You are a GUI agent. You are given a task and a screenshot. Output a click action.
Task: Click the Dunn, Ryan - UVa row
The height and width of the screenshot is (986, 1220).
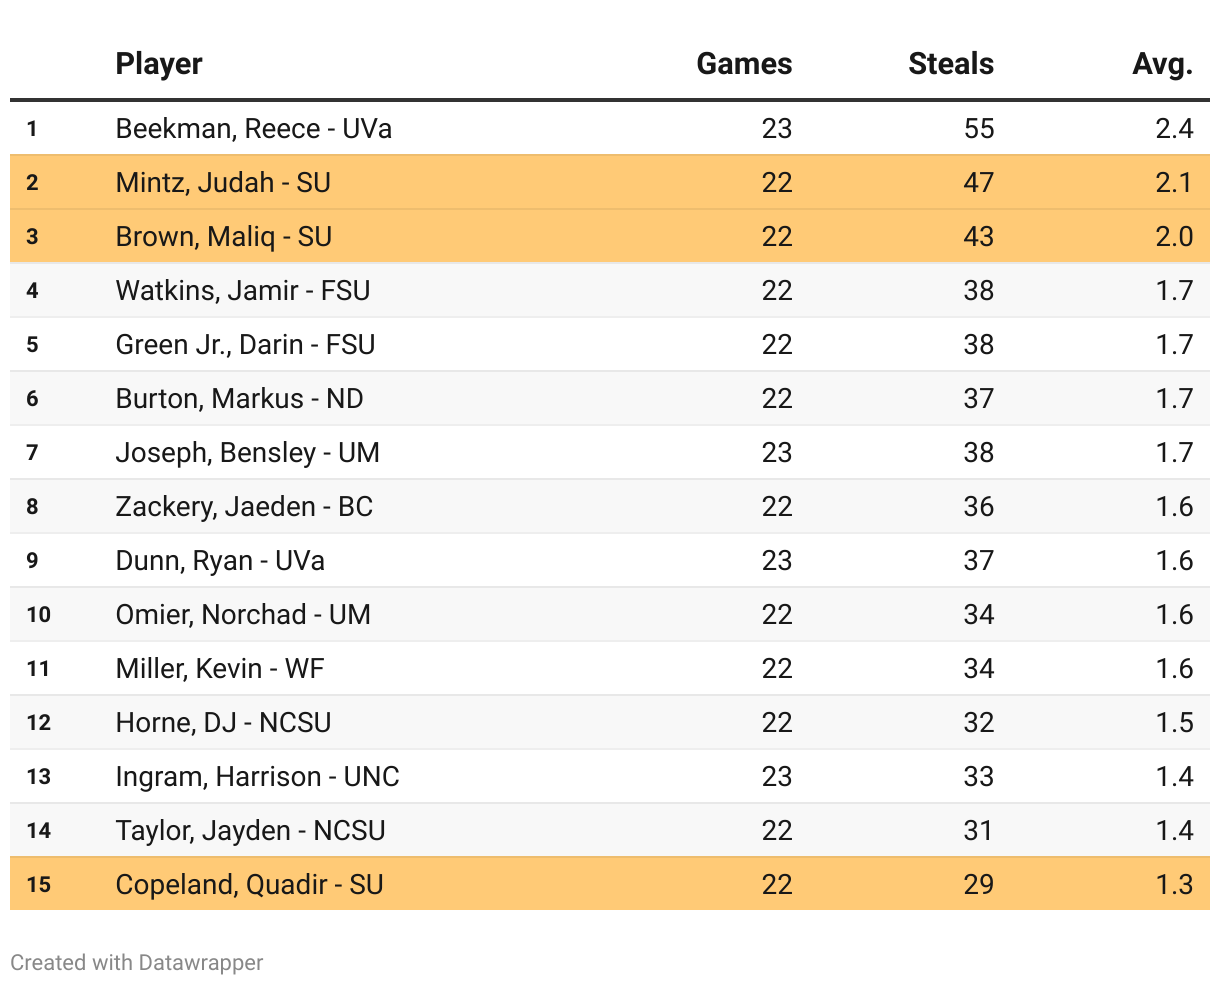click(220, 561)
